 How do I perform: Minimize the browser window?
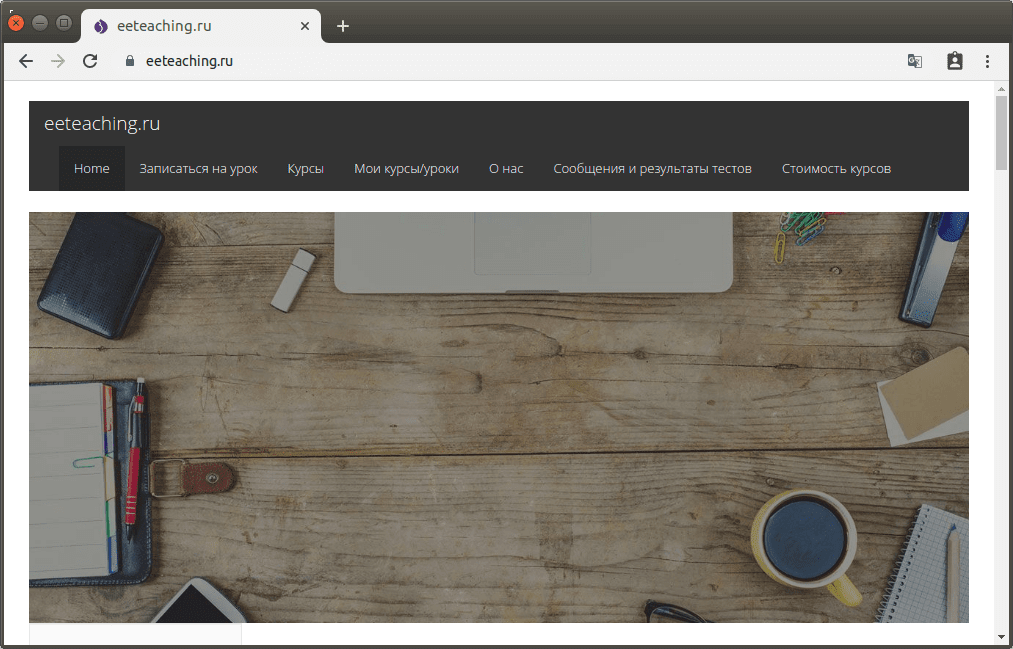coord(40,23)
